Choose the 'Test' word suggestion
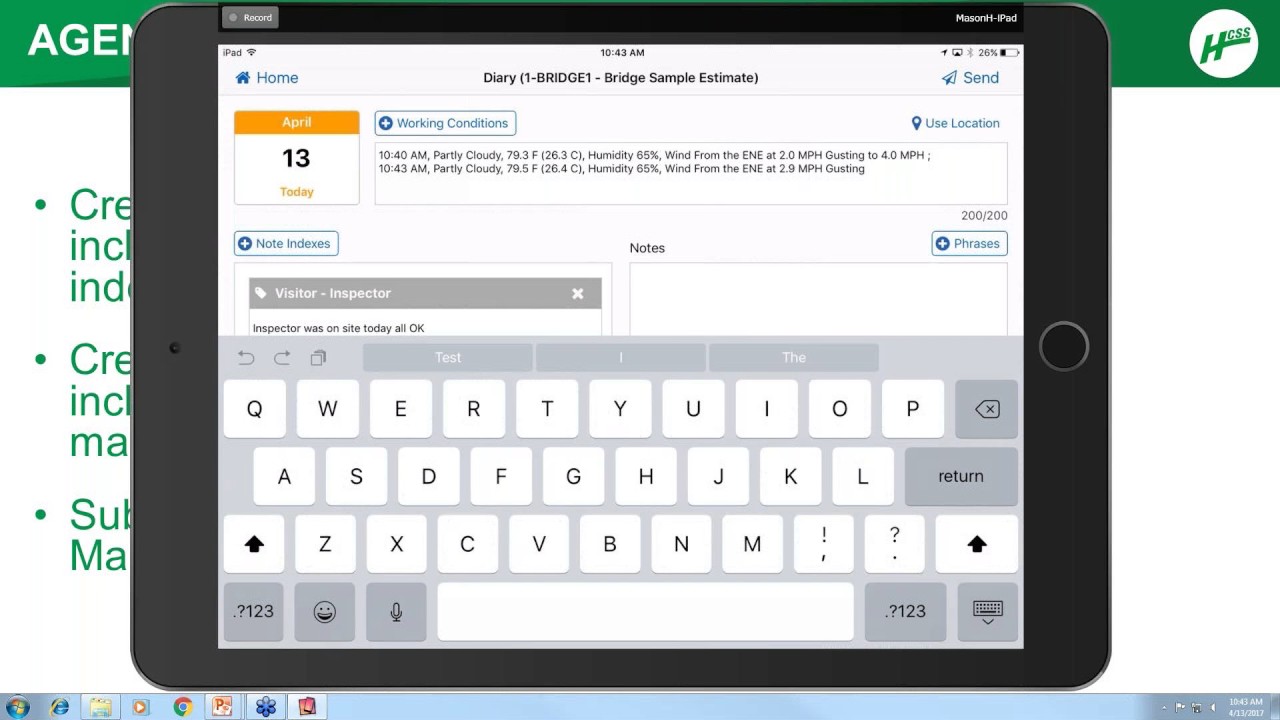1280x720 pixels. click(448, 357)
